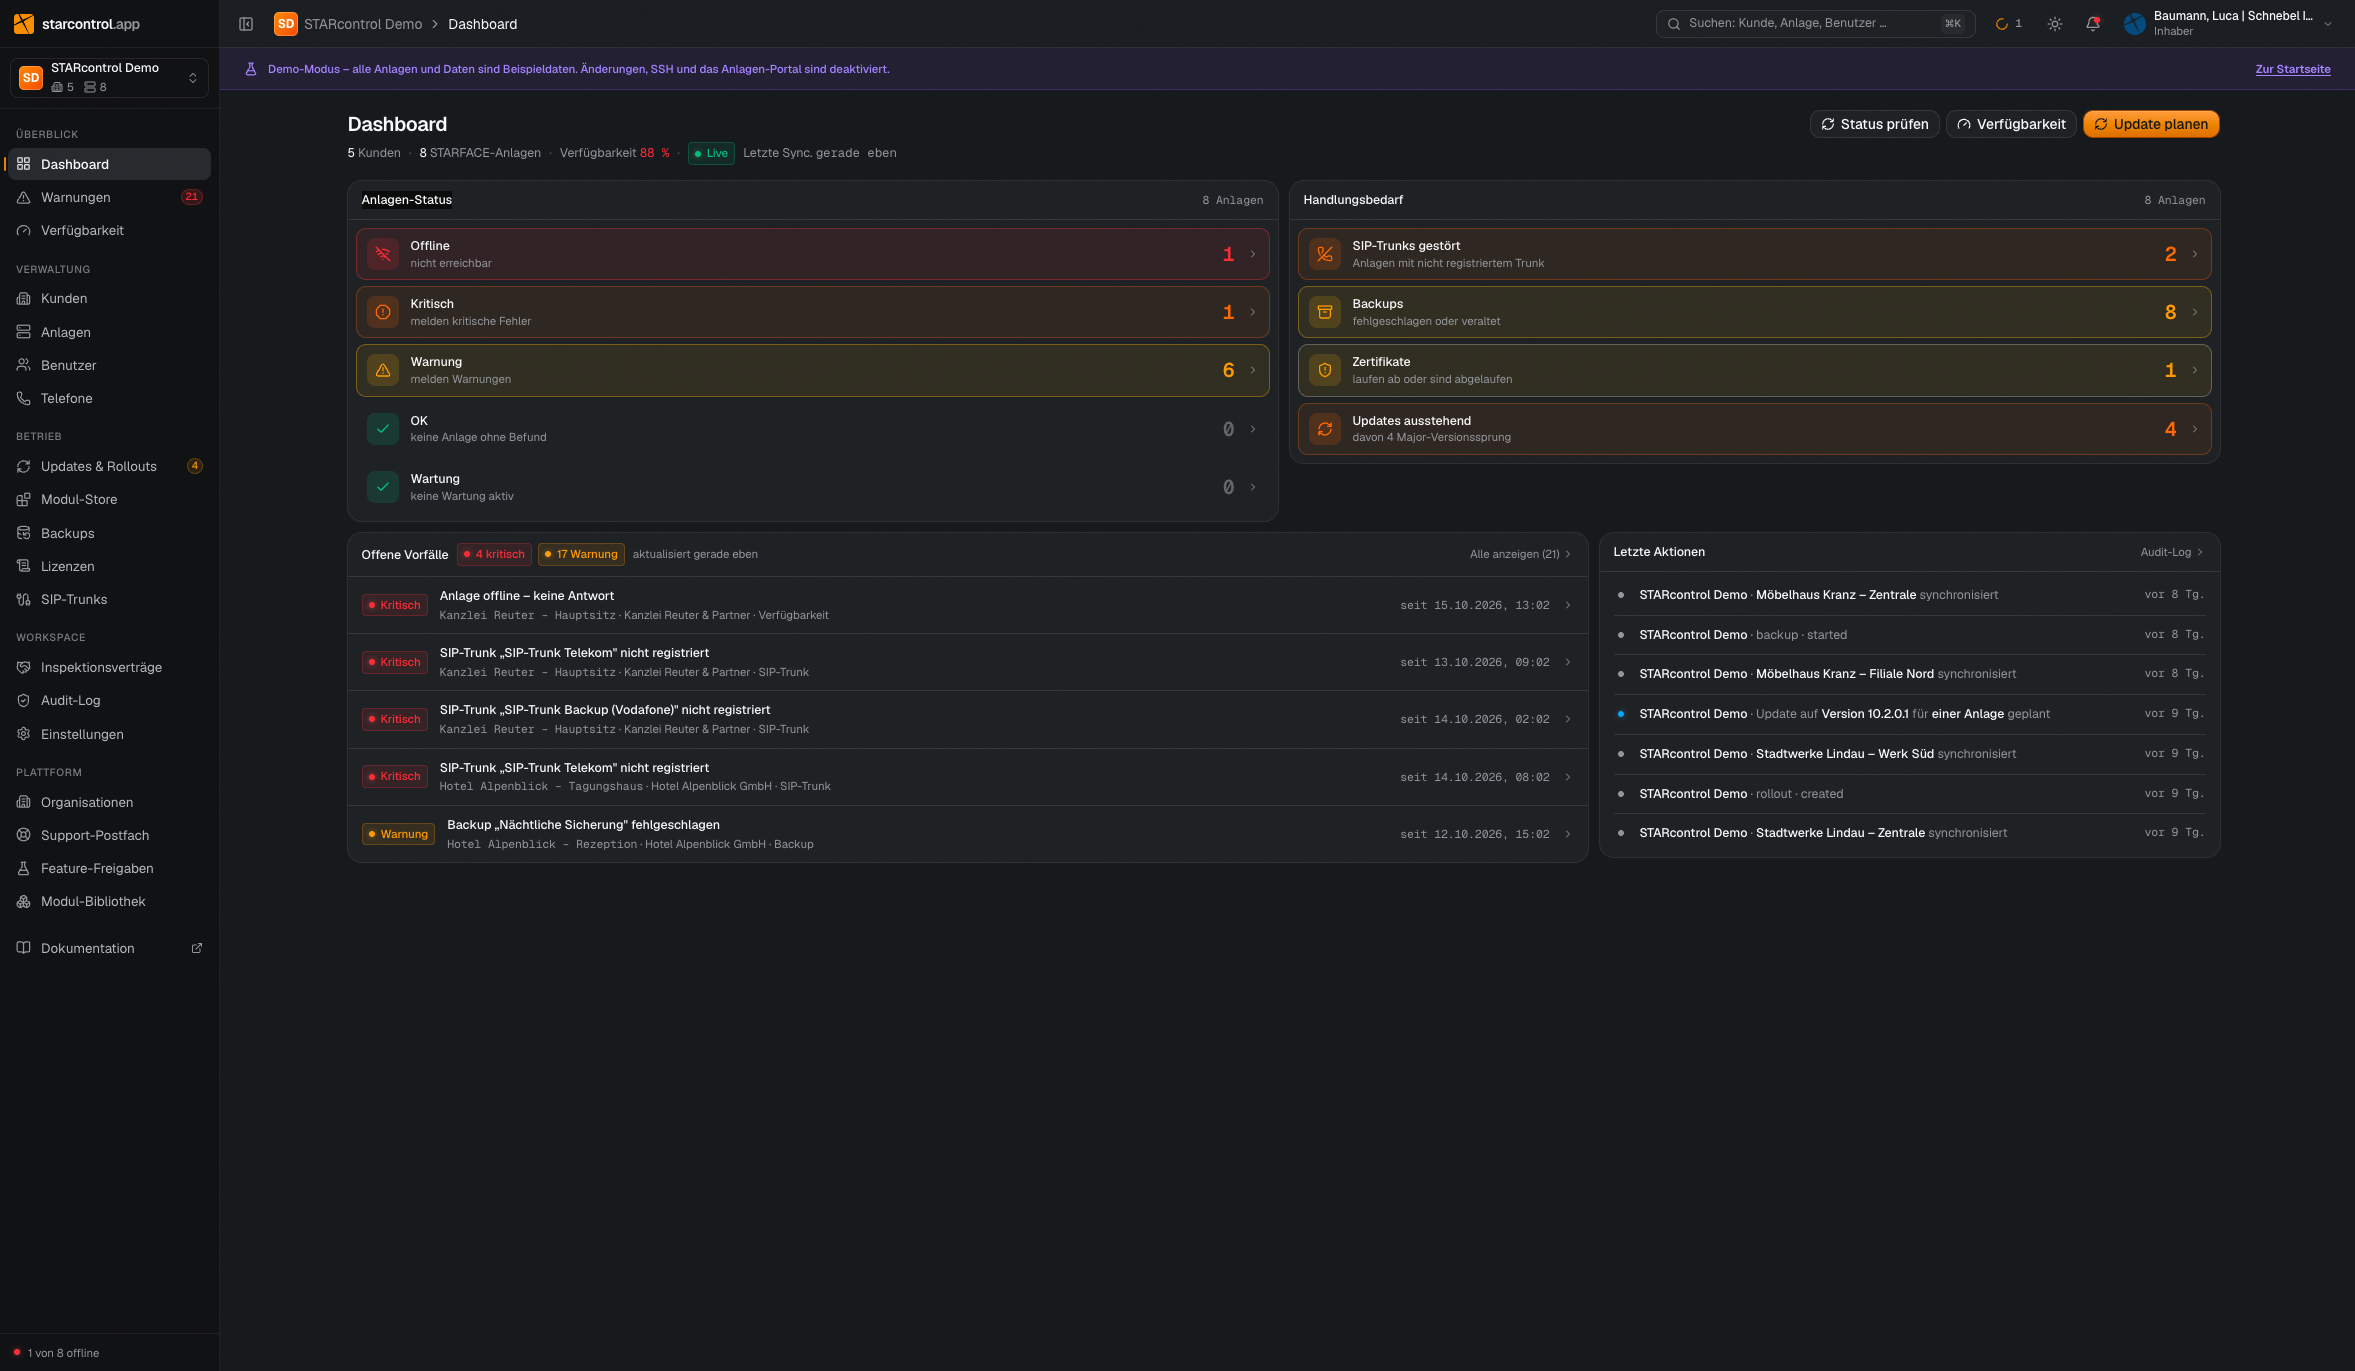2355x1371 pixels.
Task: Click the Updates & Rollouts icon
Action: pyautogui.click(x=24, y=466)
